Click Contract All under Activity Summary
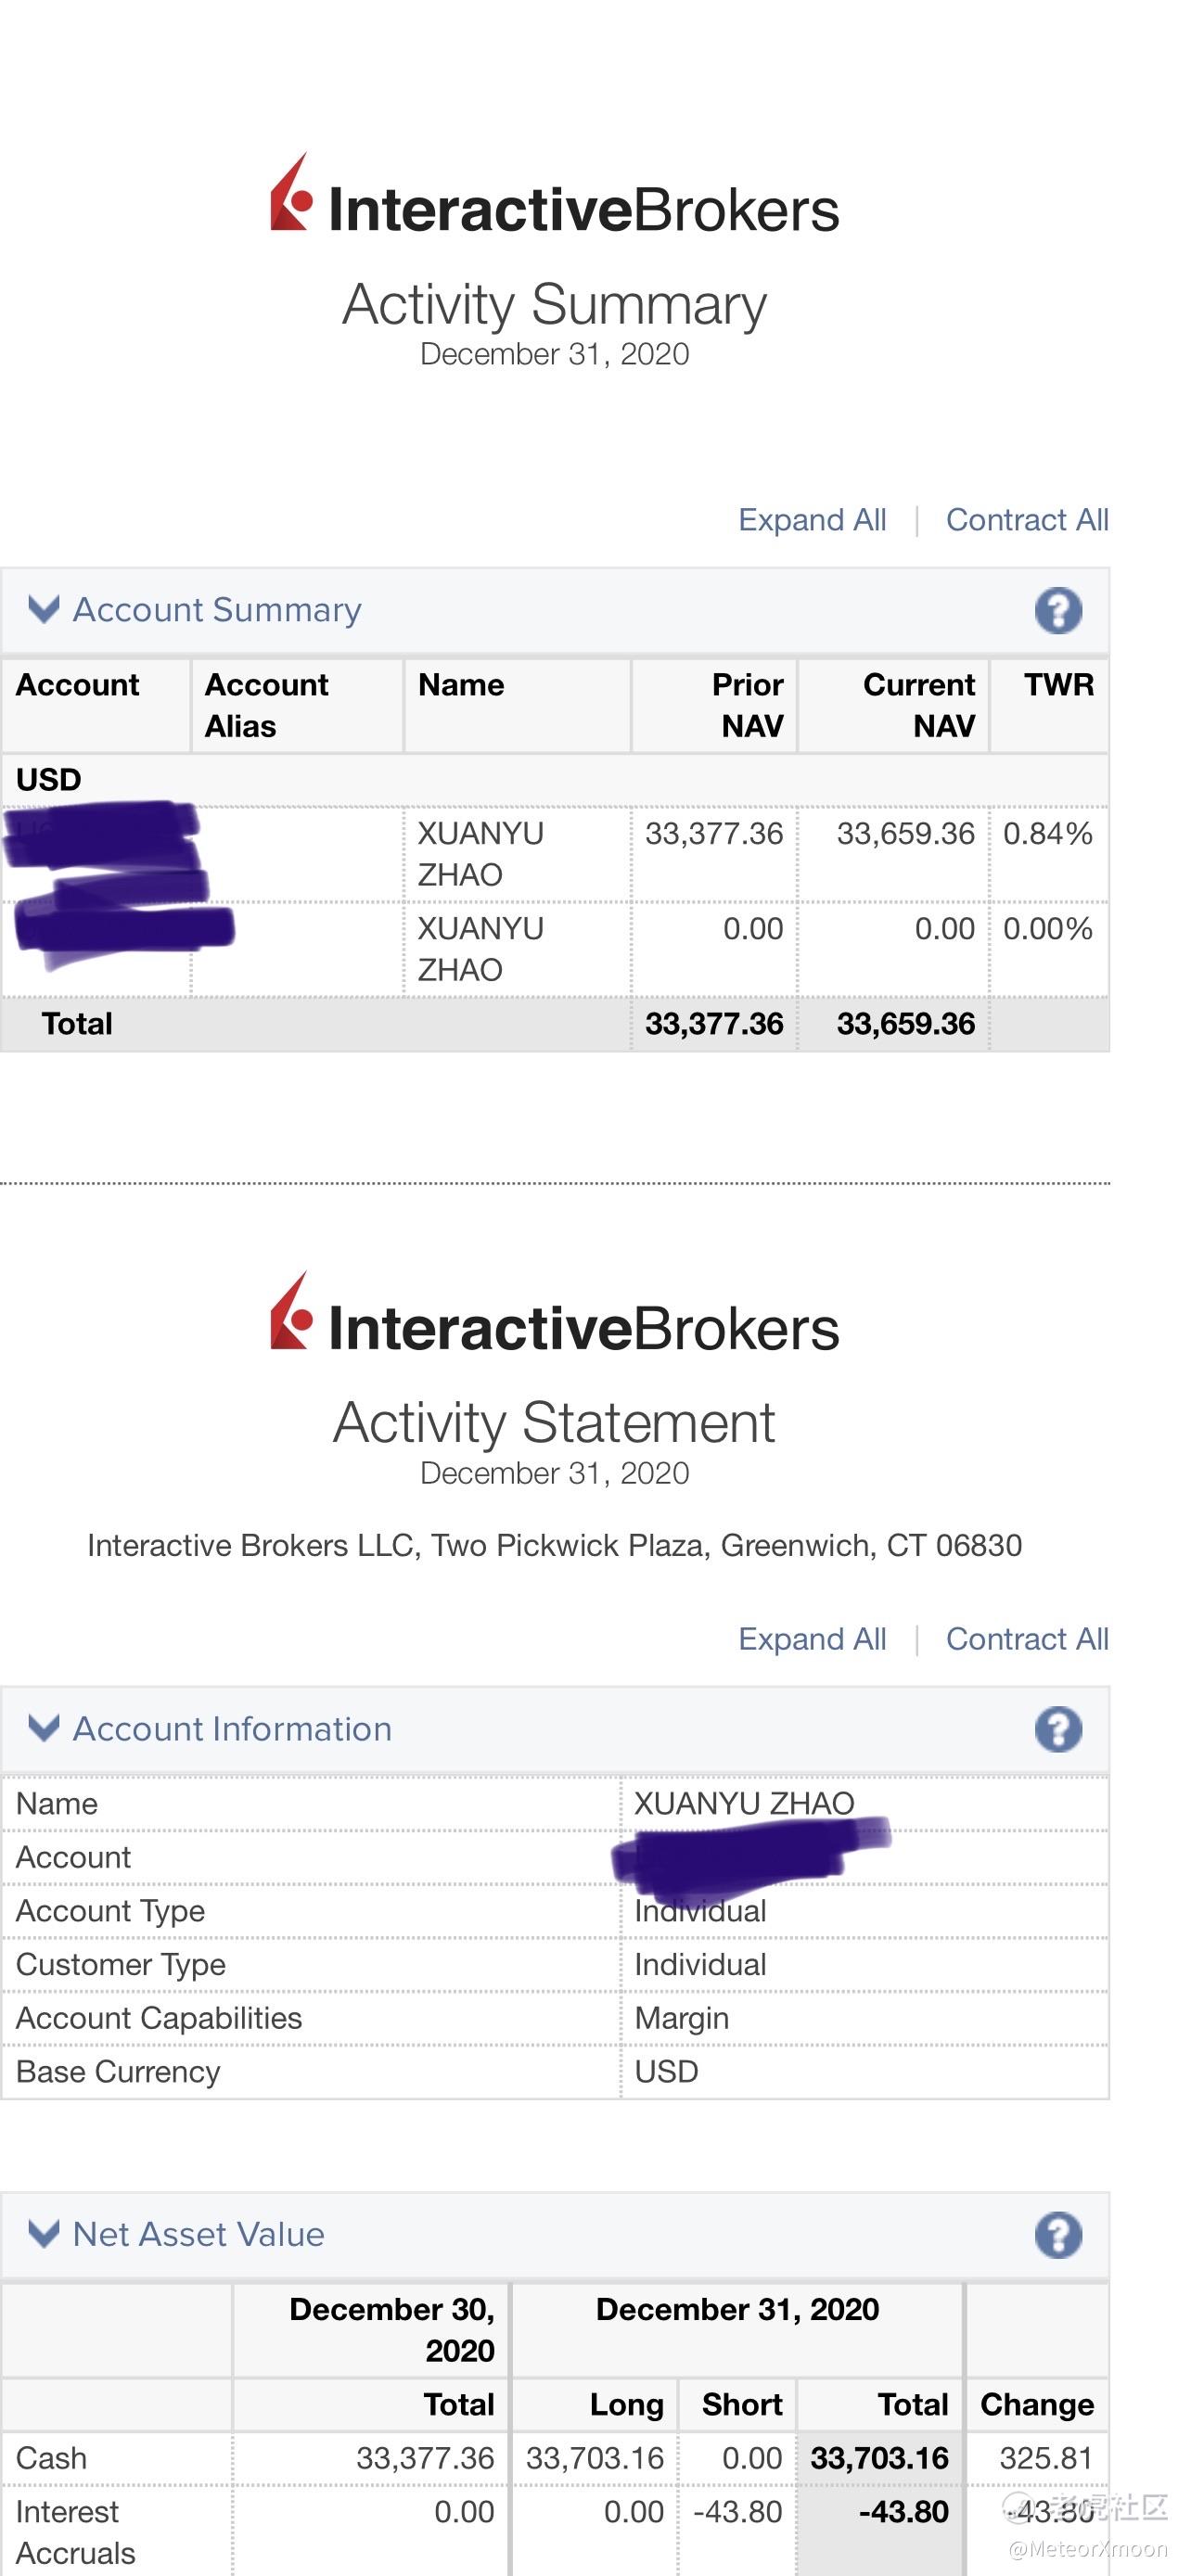Screen dimensions: 1191x2576 pos(1027,520)
